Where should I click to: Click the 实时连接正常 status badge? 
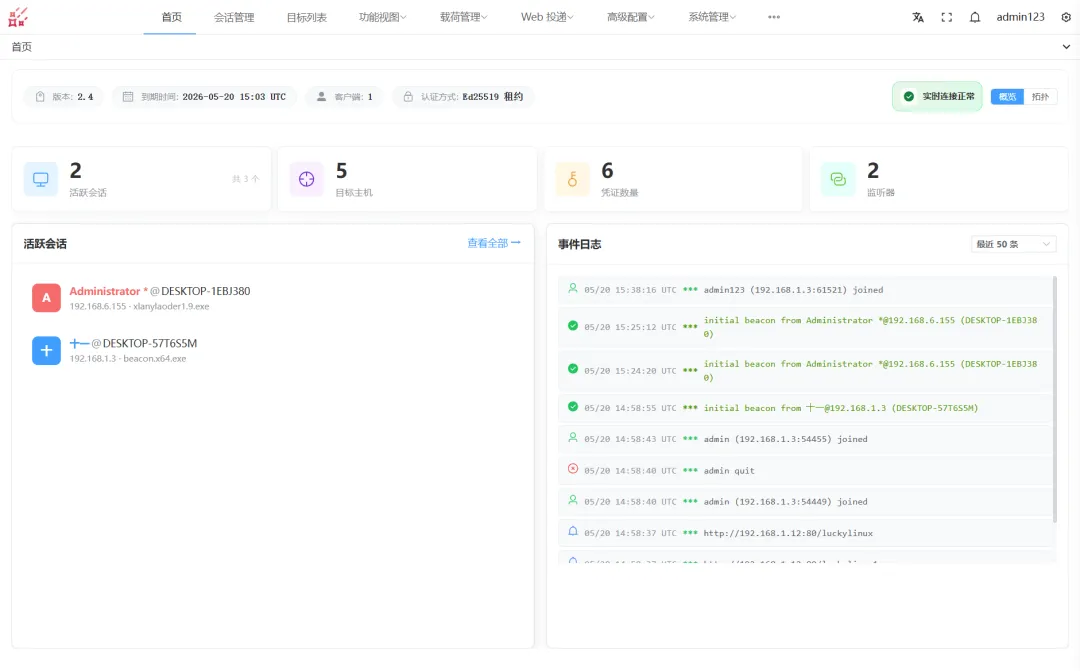click(937, 96)
